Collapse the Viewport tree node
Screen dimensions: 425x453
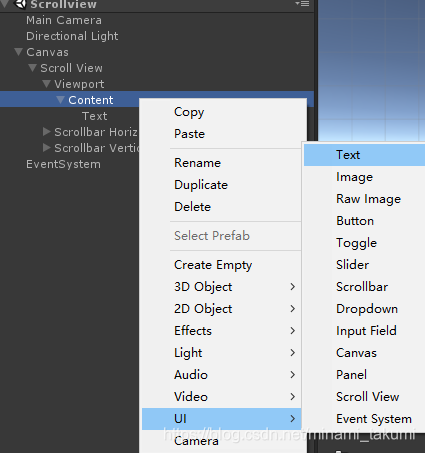point(47,84)
